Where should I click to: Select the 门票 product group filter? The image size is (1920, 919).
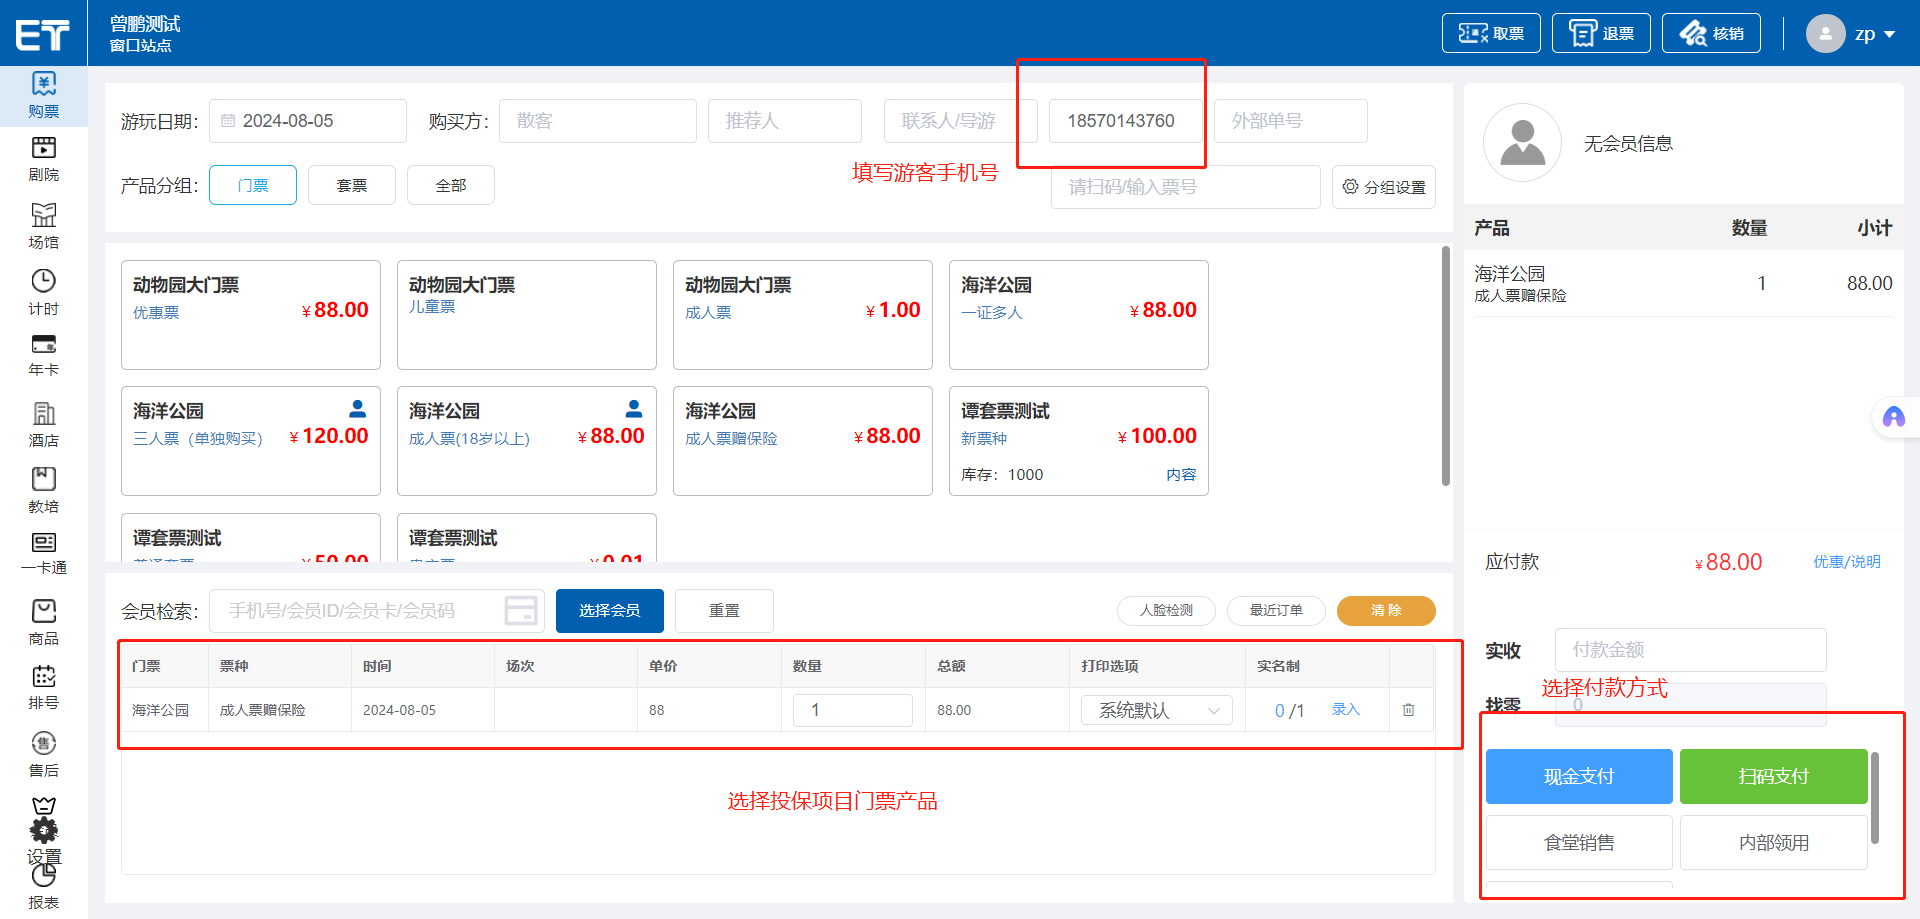pos(253,185)
